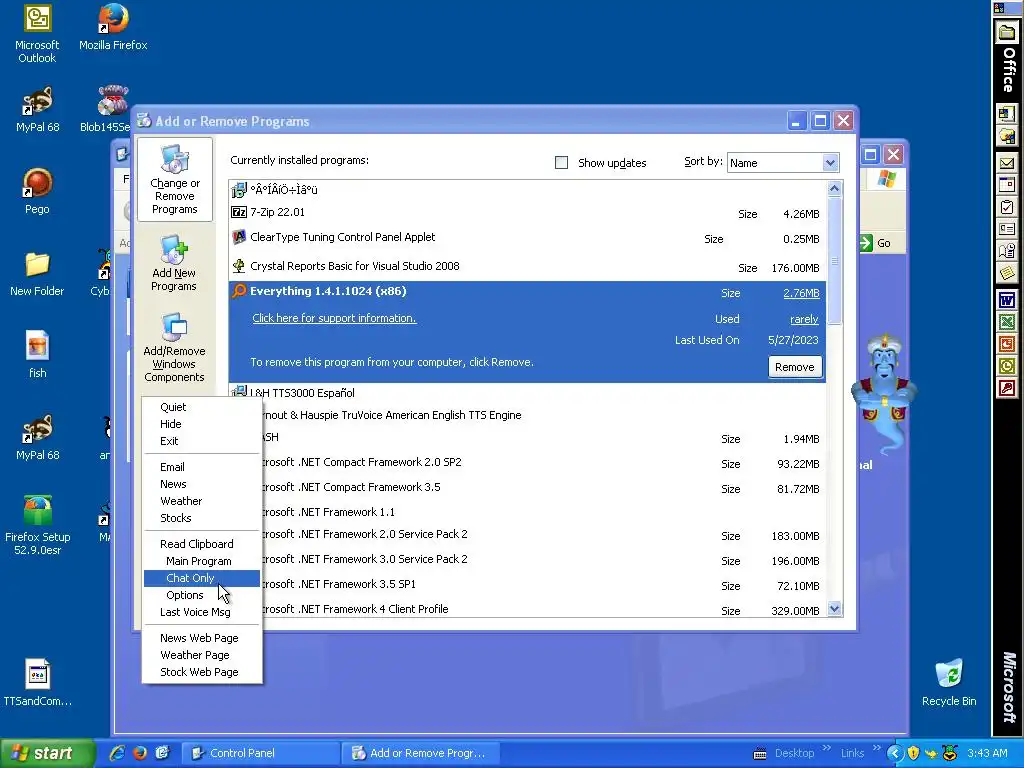Image resolution: width=1024 pixels, height=768 pixels.
Task: Click the security shield tray icon
Action: coord(913,753)
